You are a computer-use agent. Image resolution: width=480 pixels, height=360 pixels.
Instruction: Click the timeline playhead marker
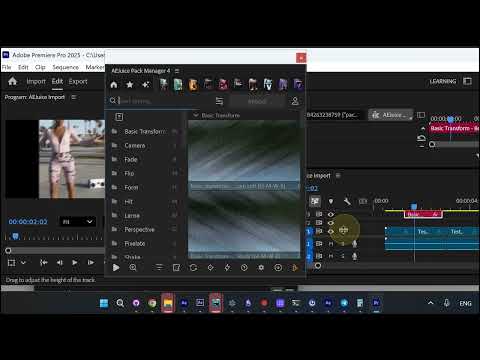[414, 207]
